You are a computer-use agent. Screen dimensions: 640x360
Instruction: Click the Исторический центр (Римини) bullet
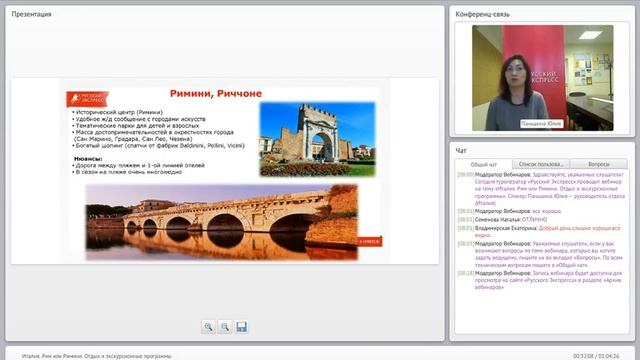point(117,112)
